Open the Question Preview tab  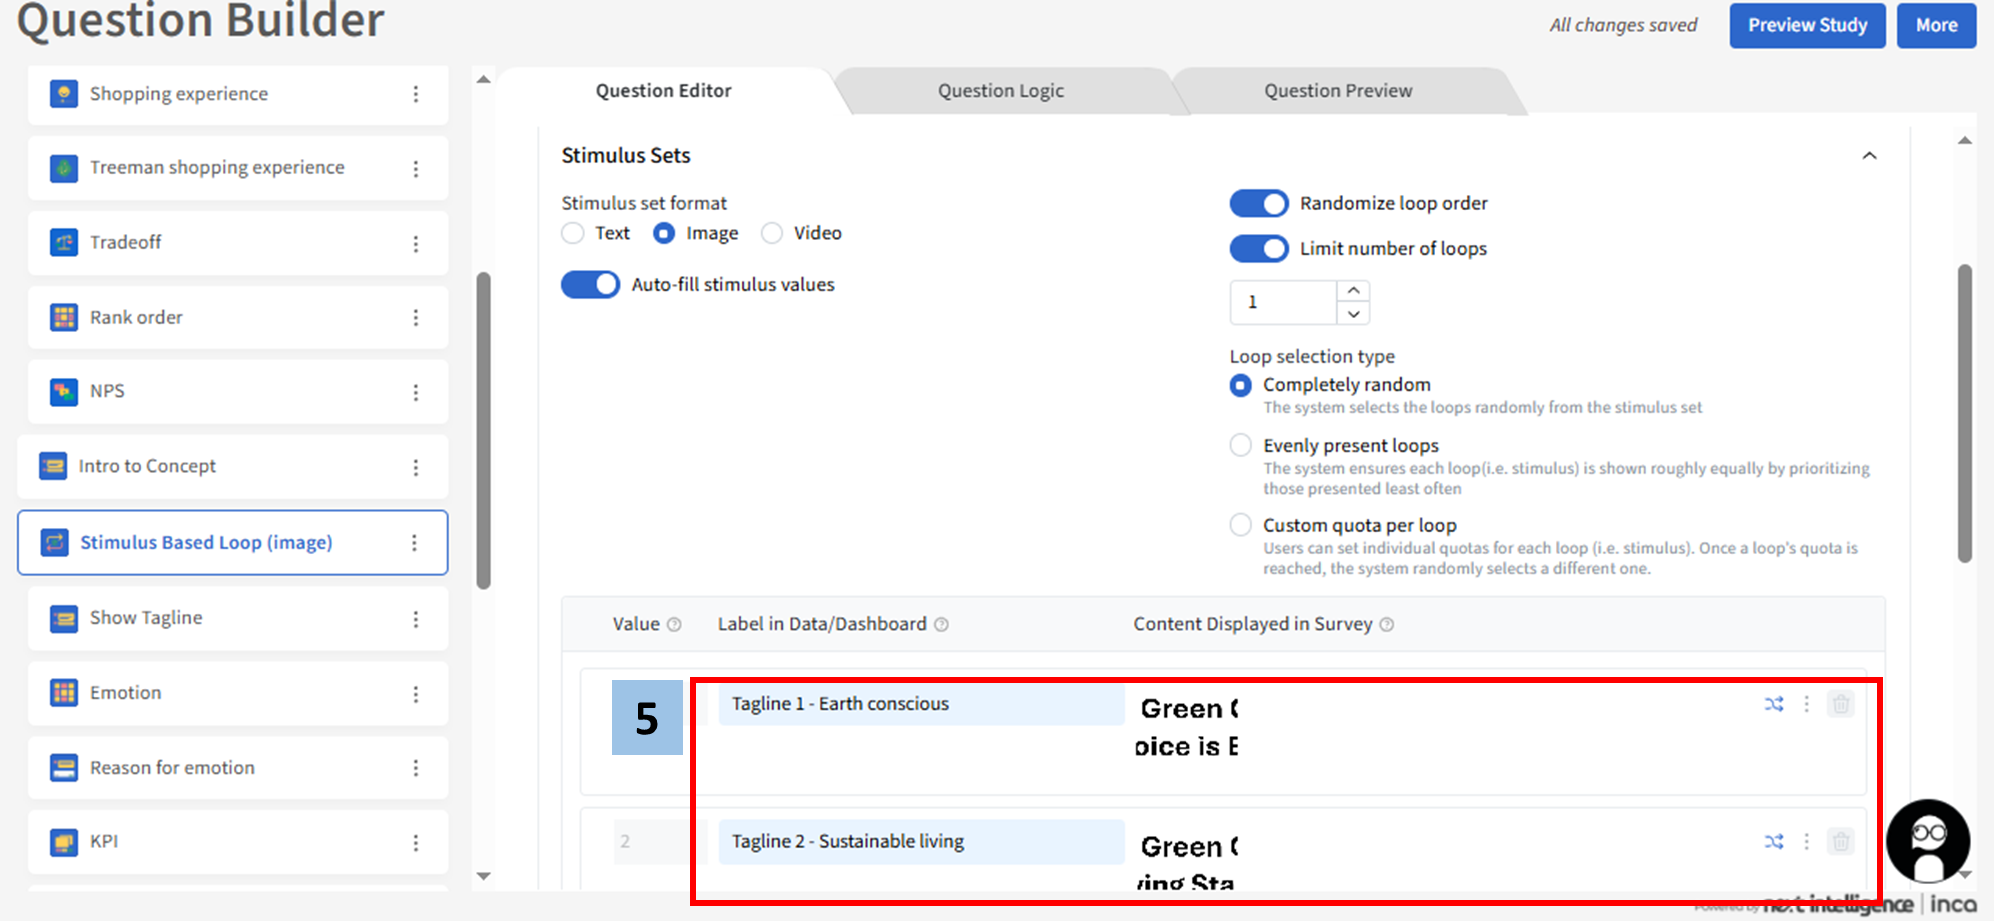pos(1338,91)
